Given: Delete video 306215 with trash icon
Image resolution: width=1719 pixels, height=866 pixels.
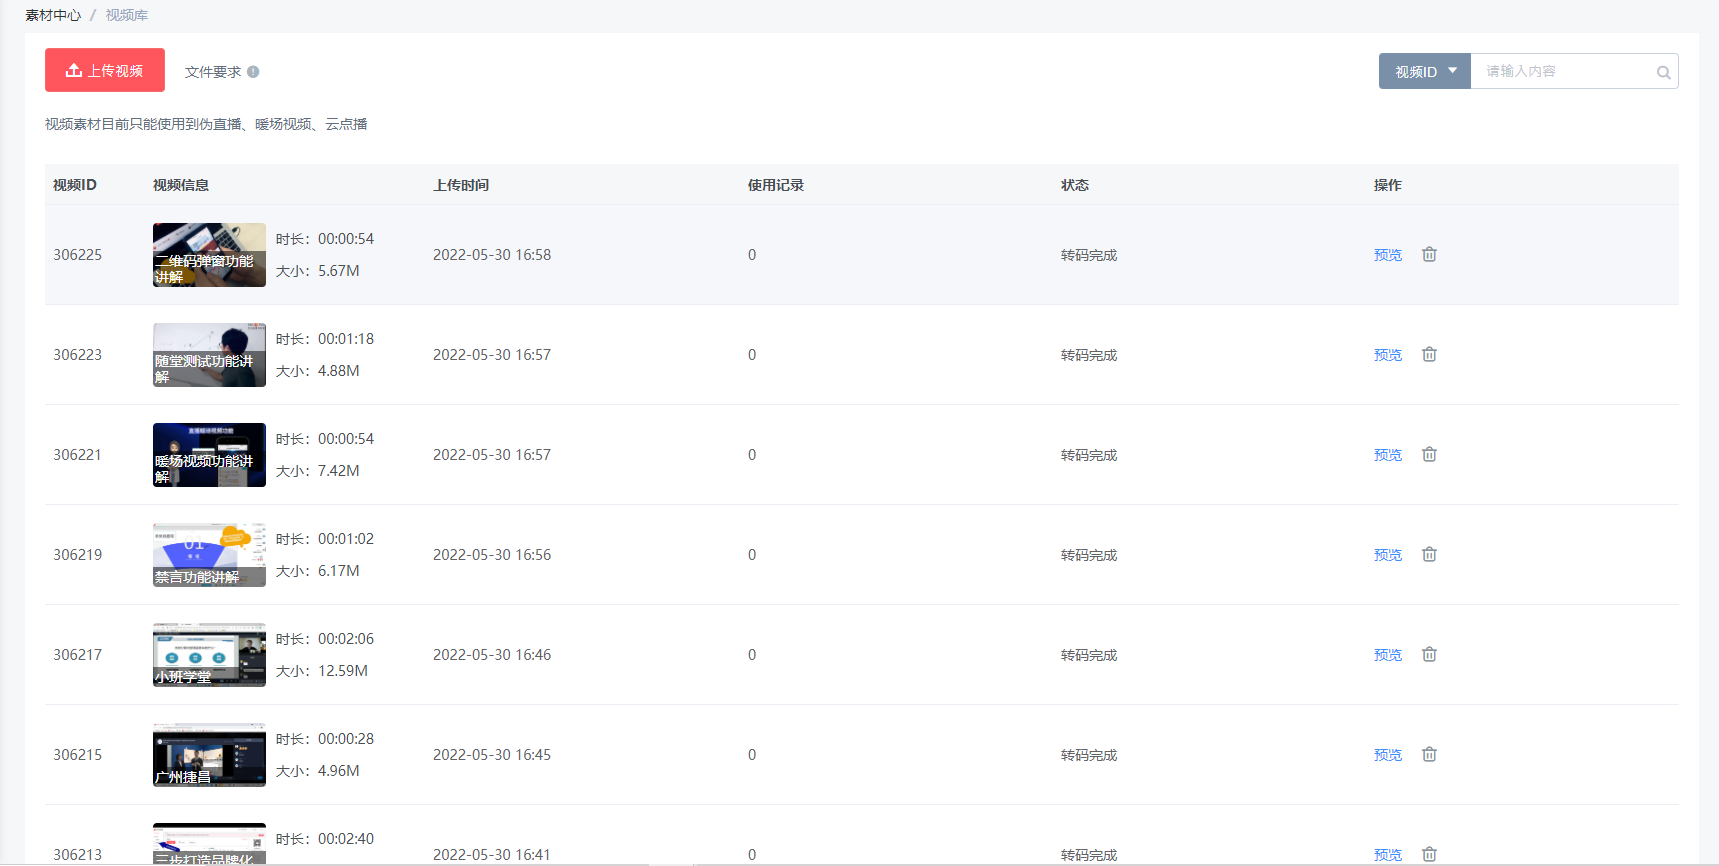Looking at the screenshot, I should pos(1429,755).
